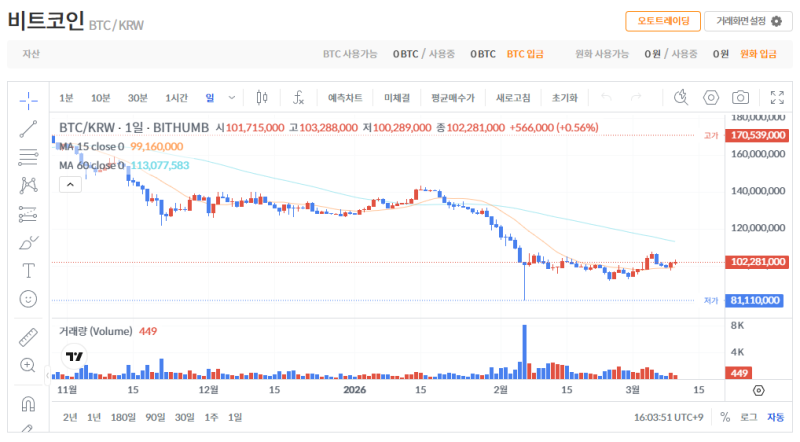Select the horizontal lines Fibonacci tool
The width and height of the screenshot is (800, 442).
tap(29, 157)
